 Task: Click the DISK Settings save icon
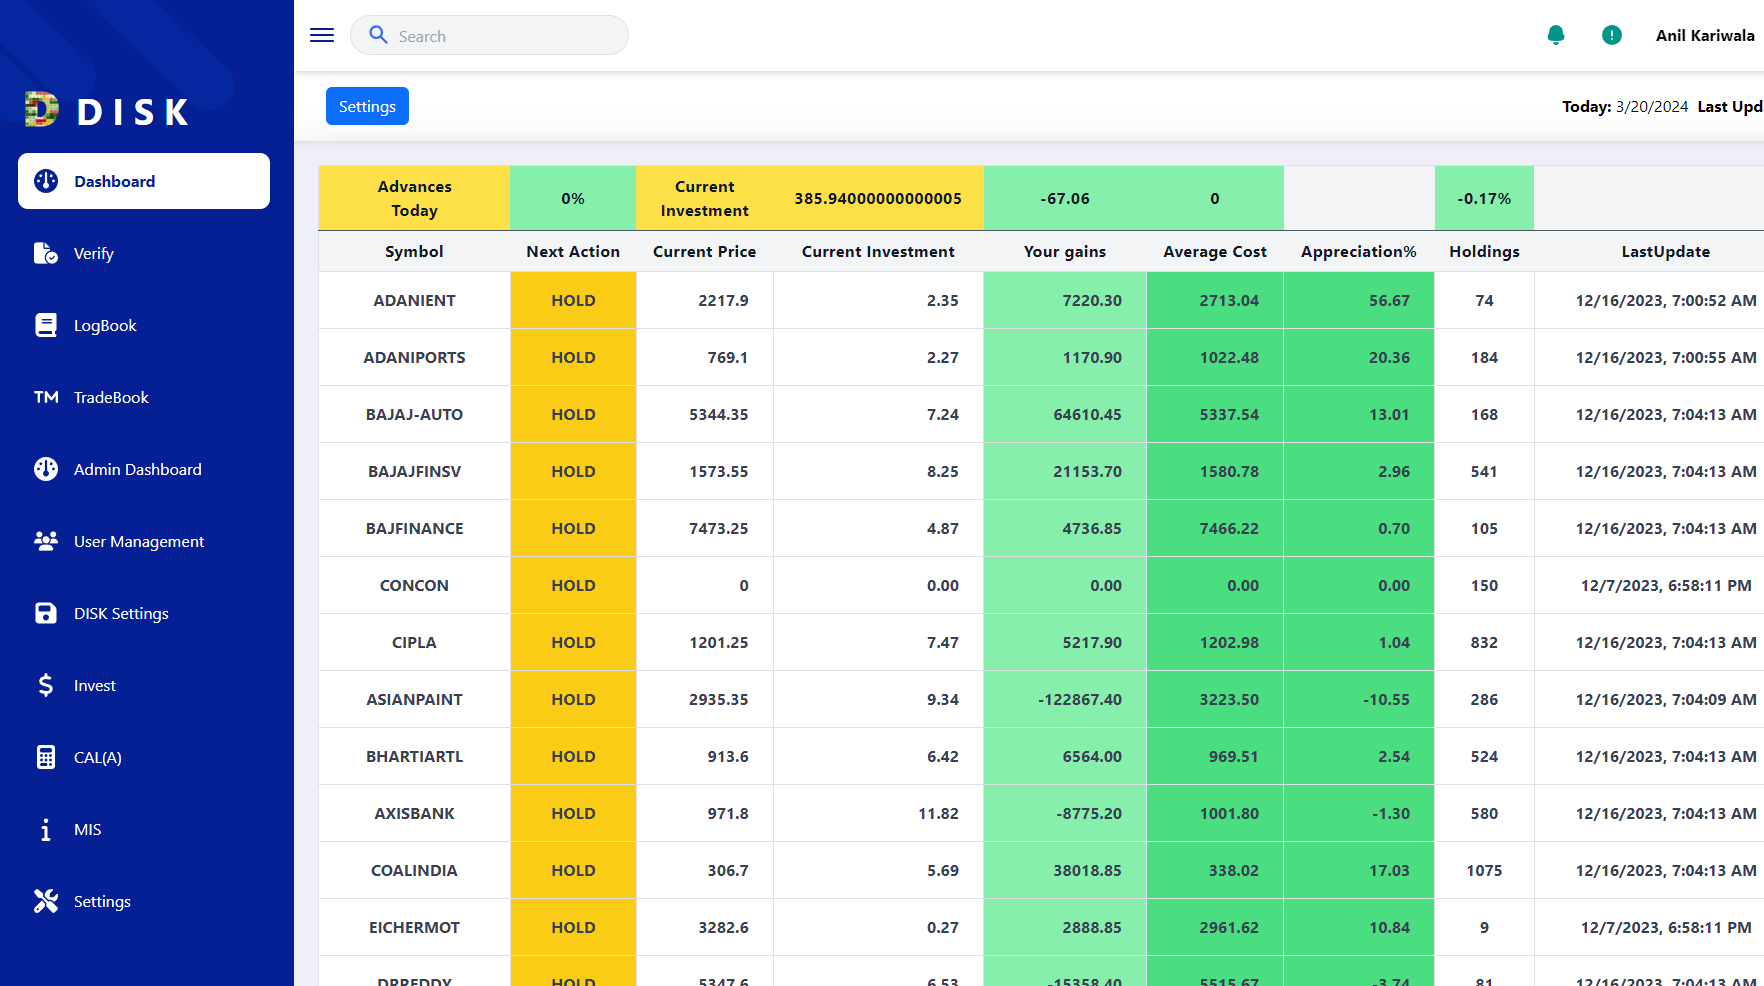(x=46, y=614)
